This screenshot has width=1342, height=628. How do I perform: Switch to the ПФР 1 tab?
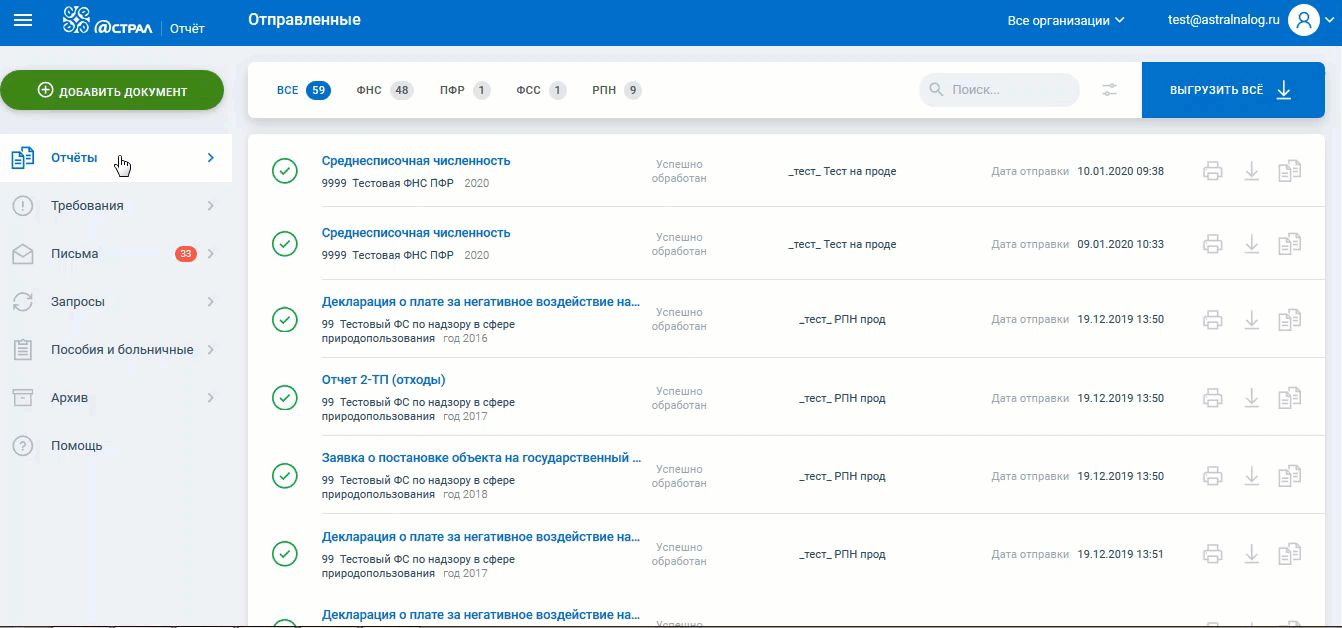465,90
